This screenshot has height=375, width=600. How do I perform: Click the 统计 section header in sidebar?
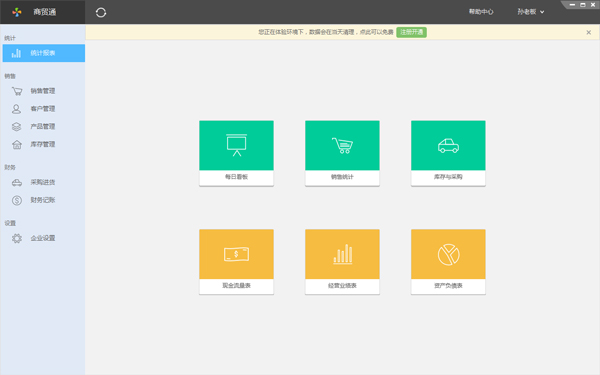(10, 38)
